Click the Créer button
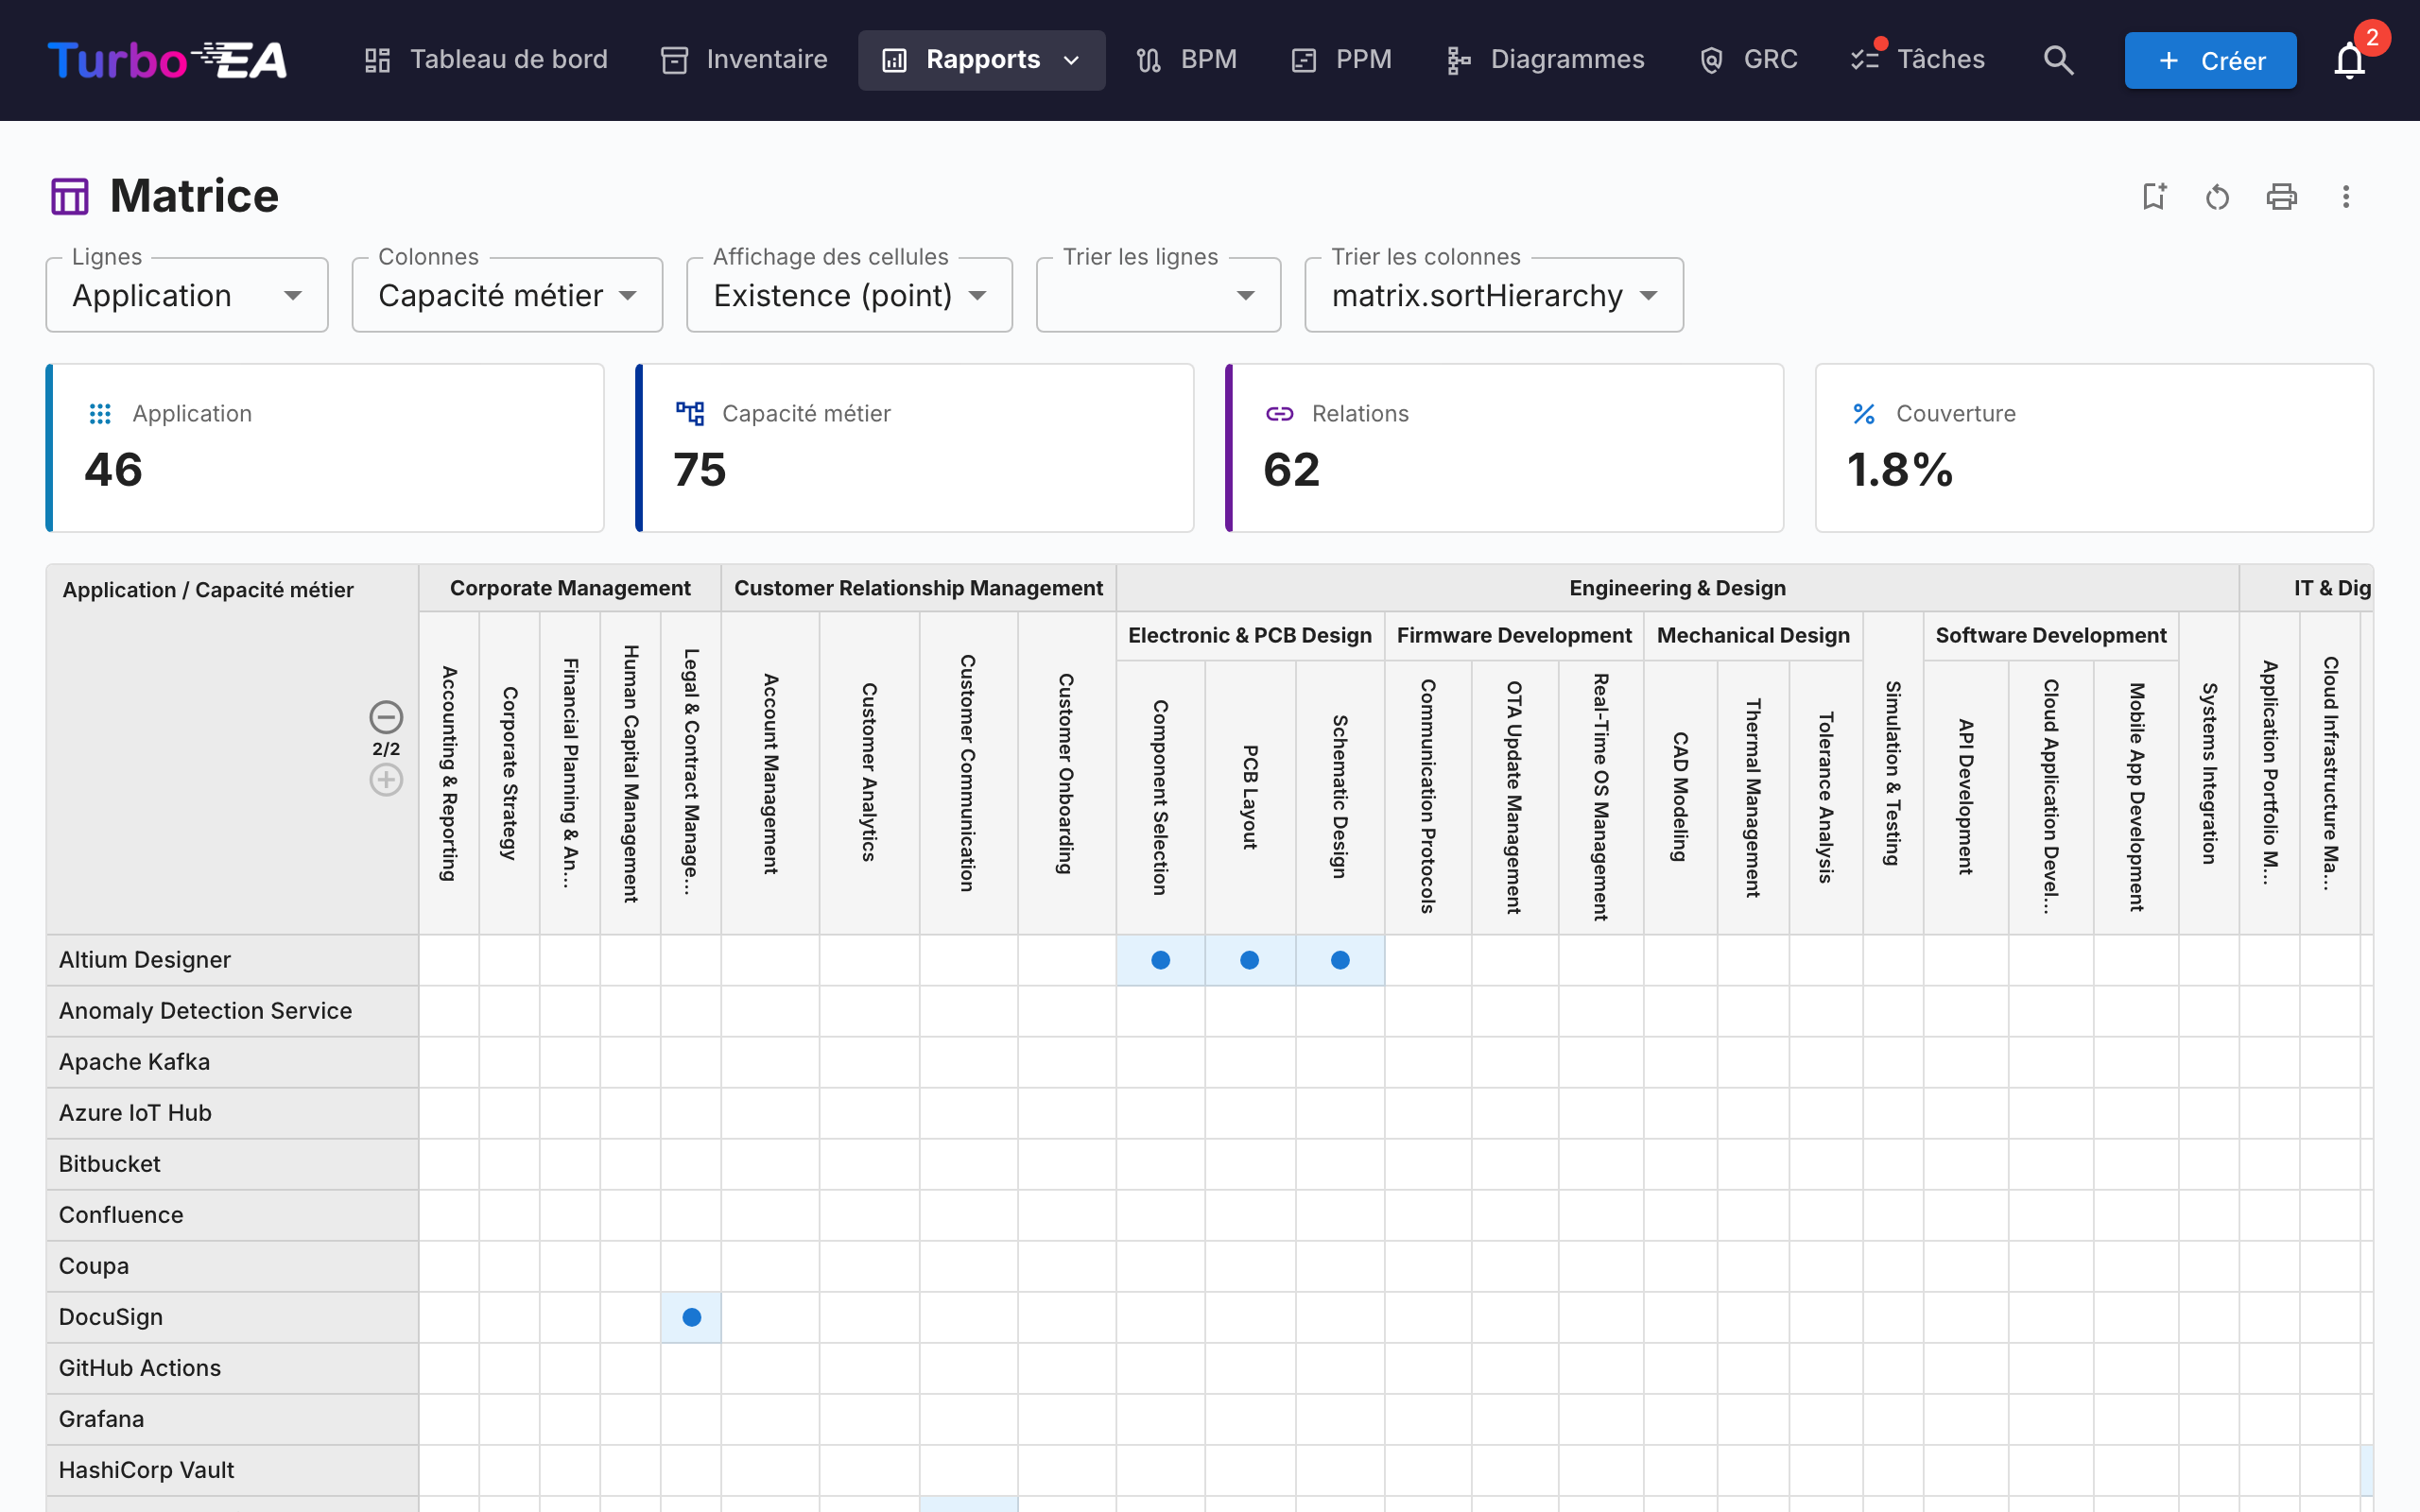 [x=2210, y=60]
